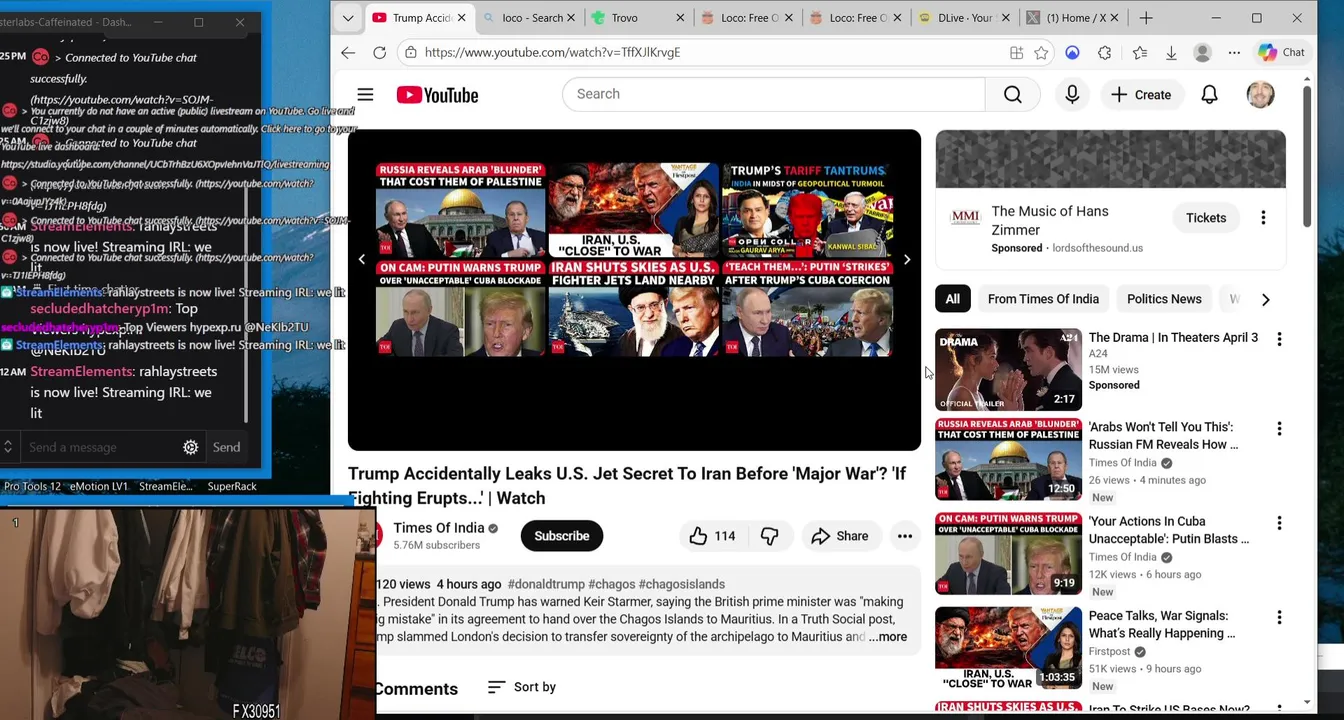
Task: Select the All filter chip
Action: click(x=952, y=299)
